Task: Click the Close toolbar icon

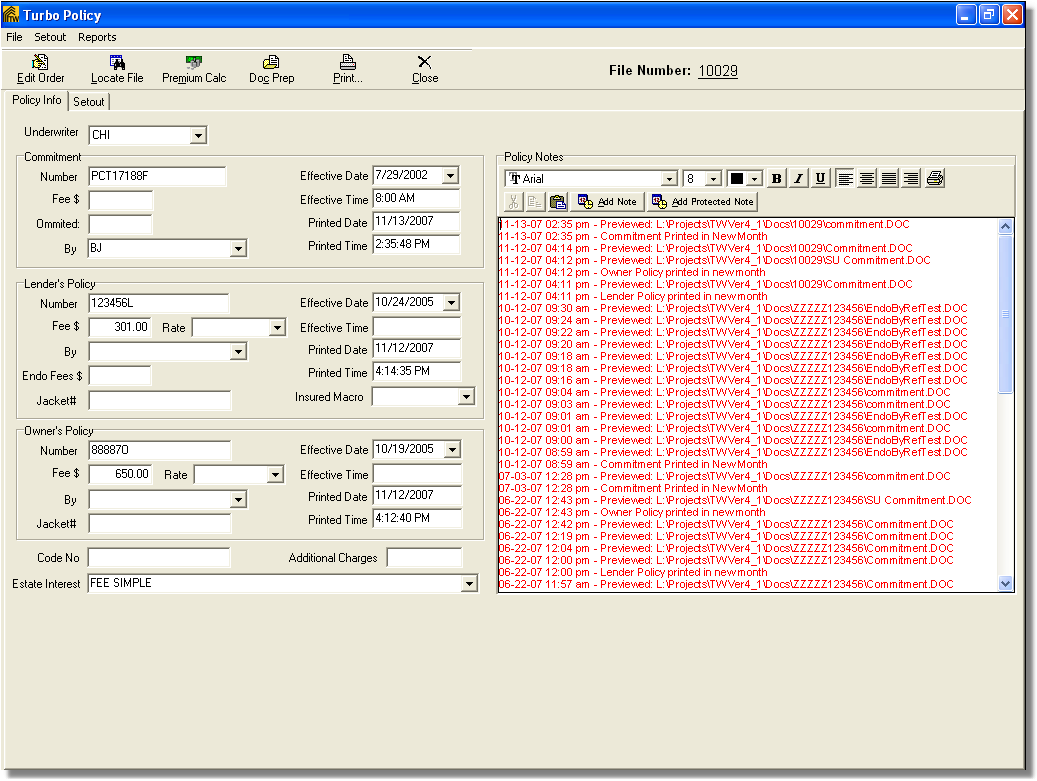Action: [x=425, y=68]
